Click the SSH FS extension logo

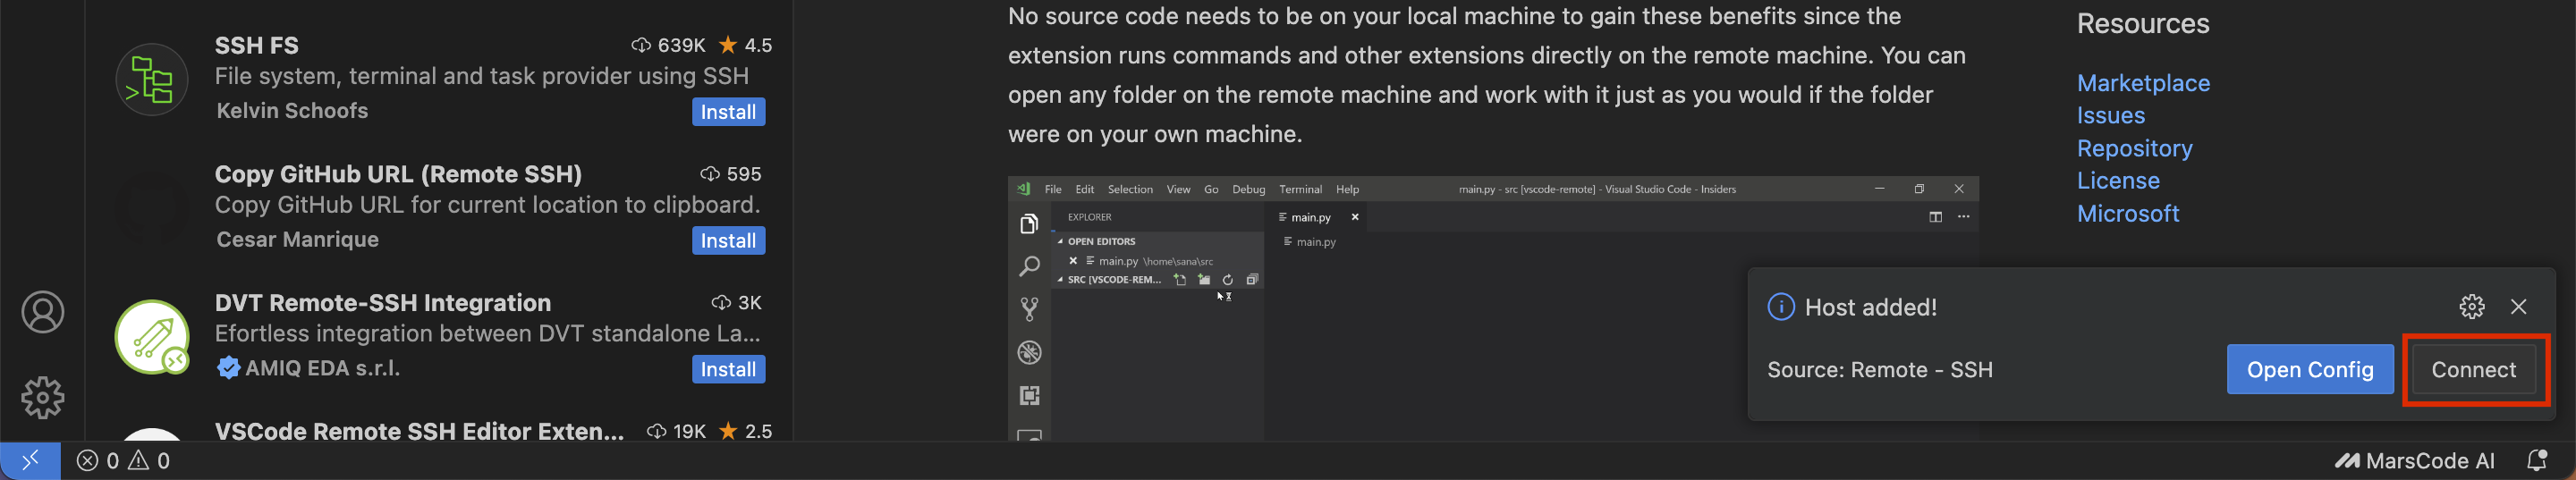pos(152,79)
